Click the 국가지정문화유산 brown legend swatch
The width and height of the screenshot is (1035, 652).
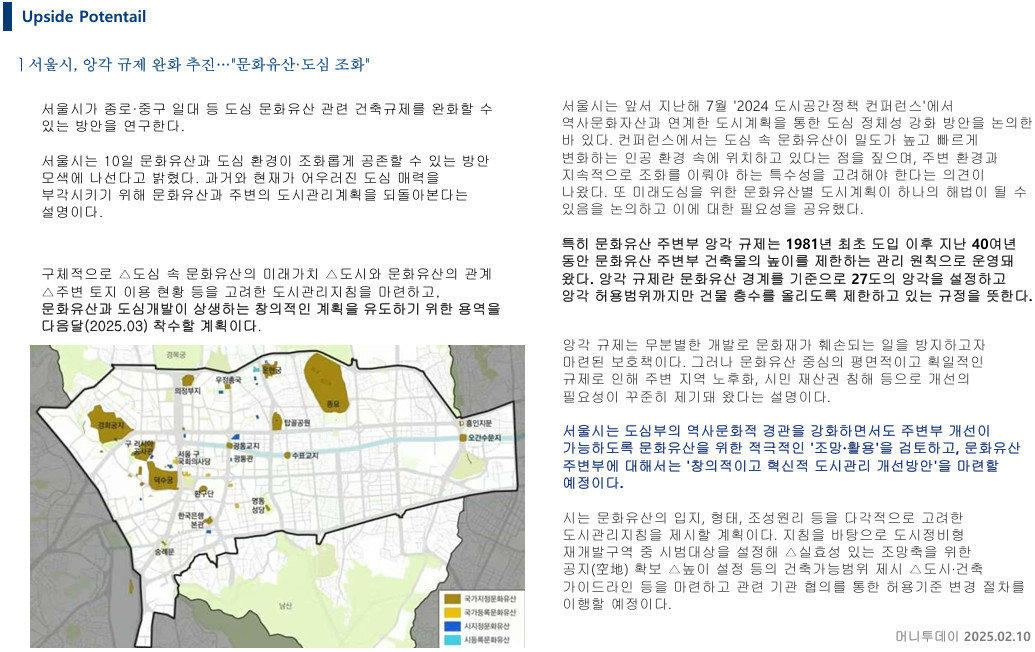[452, 599]
